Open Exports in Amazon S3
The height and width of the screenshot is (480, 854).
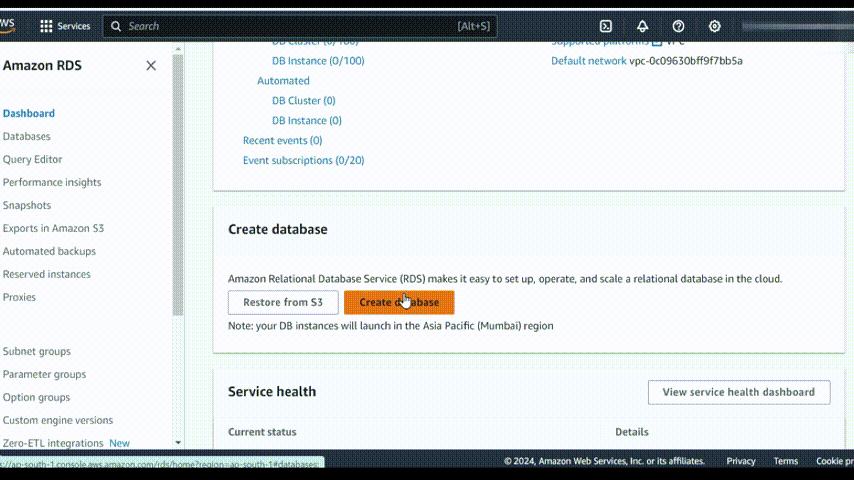(53, 228)
